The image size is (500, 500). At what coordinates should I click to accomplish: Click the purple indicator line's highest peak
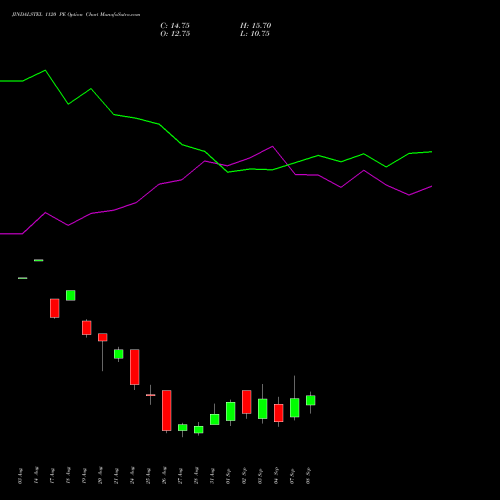point(272,146)
